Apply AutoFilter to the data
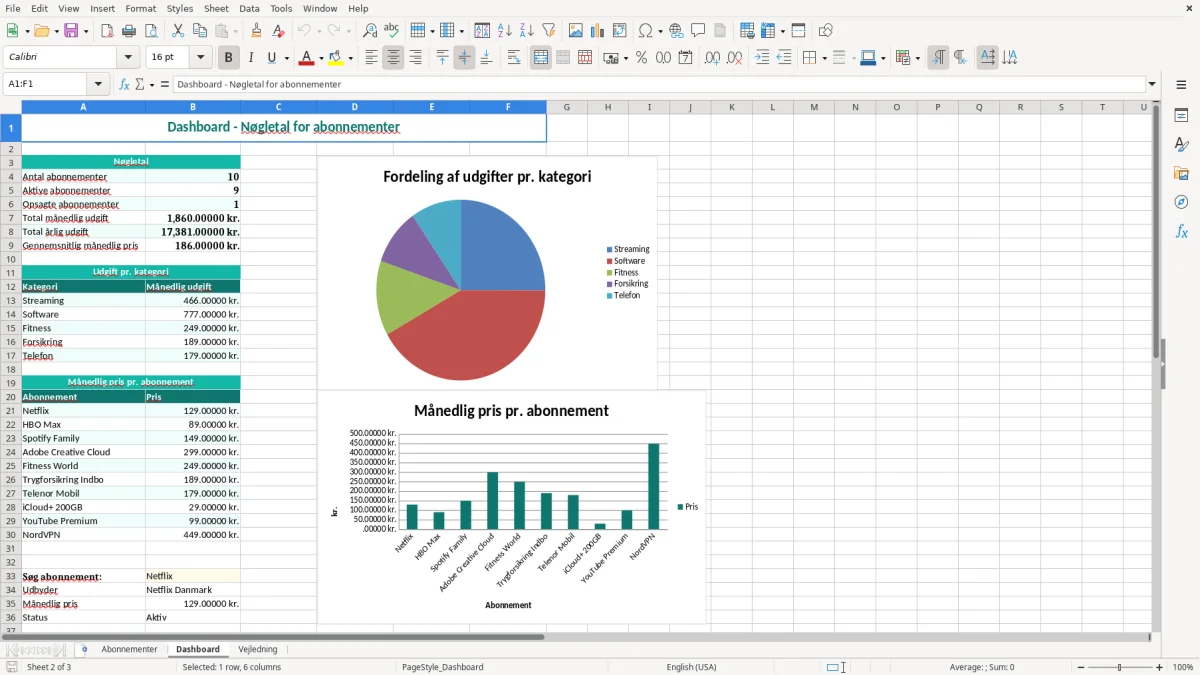This screenshot has height=675, width=1200. (548, 31)
